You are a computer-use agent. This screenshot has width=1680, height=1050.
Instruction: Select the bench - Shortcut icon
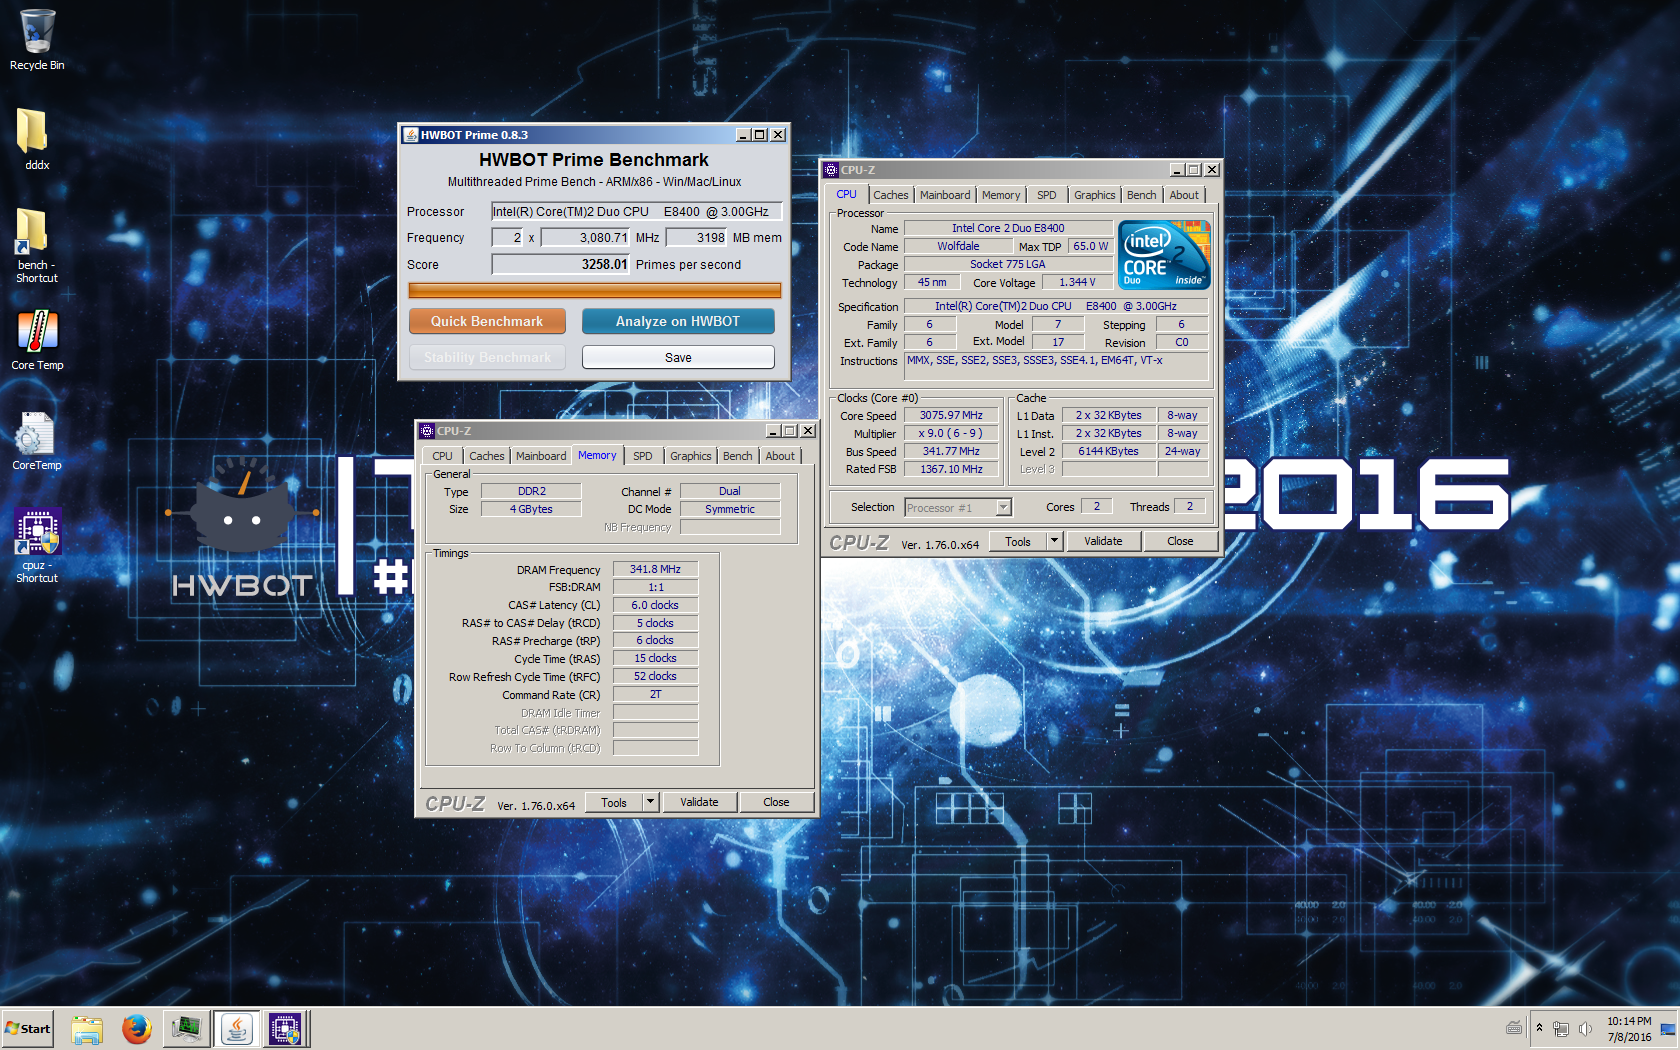pos(37,246)
